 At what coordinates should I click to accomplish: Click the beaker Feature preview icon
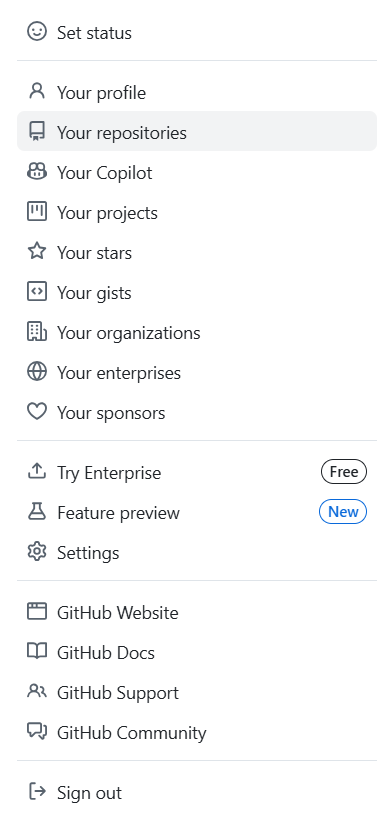click(x=36, y=512)
